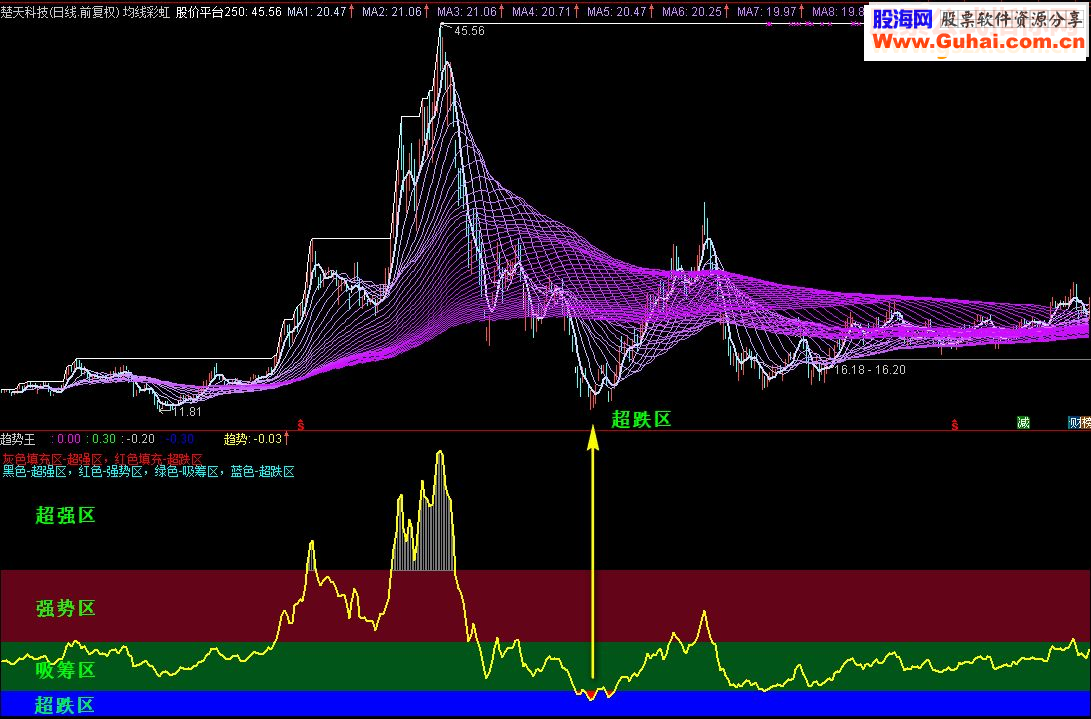Click the stock title 楚天科技(日线,前复权)

click(x=61, y=12)
